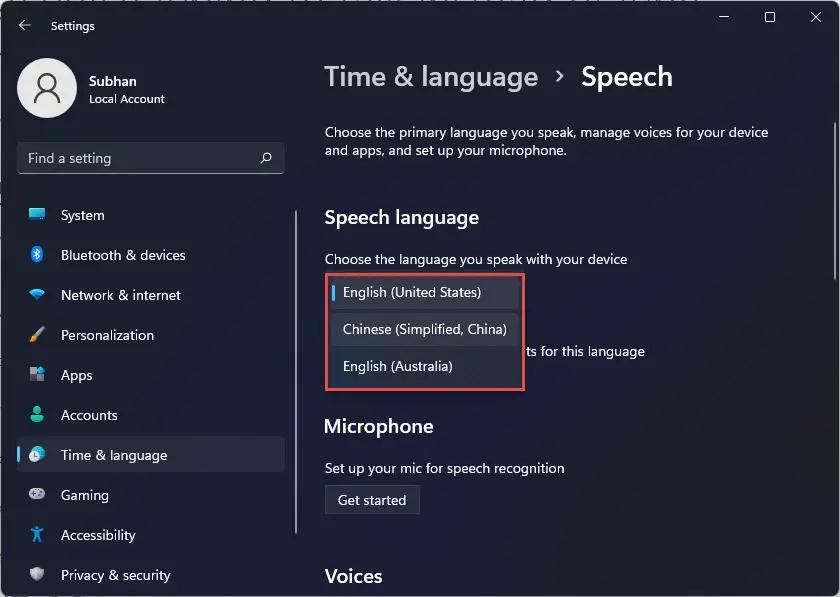Pick English (Australia) from the list
This screenshot has width=840, height=597.
424,366
